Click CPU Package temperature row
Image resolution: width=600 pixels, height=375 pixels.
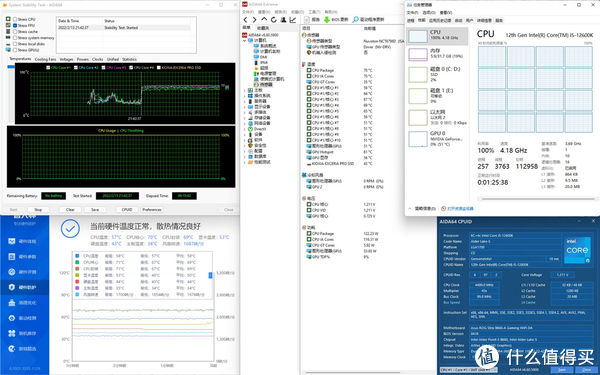tap(339, 70)
